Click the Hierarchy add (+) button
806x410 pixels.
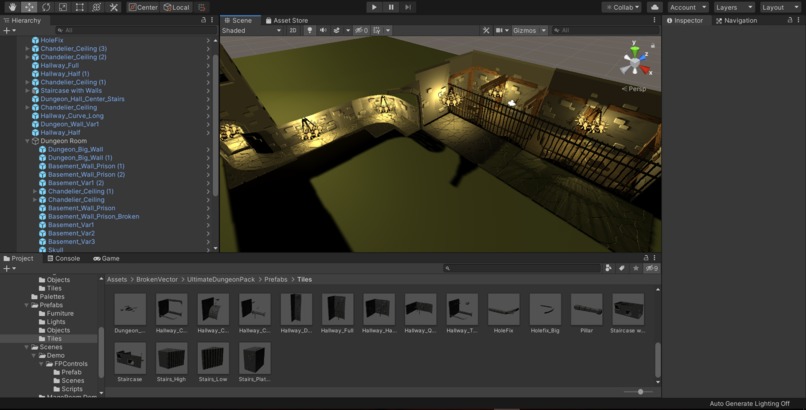(x=9, y=30)
